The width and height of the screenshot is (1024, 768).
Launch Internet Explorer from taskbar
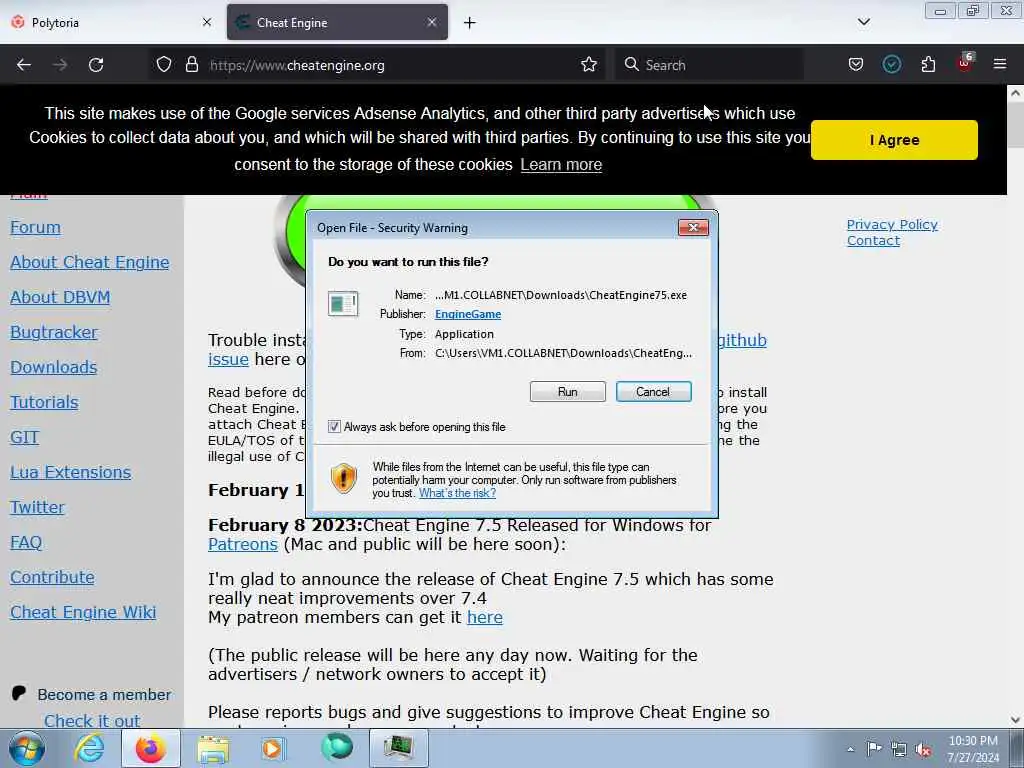[x=89, y=748]
